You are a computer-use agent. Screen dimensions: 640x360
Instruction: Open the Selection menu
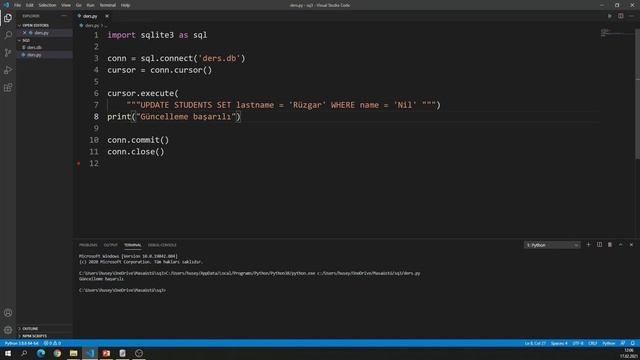point(47,5)
